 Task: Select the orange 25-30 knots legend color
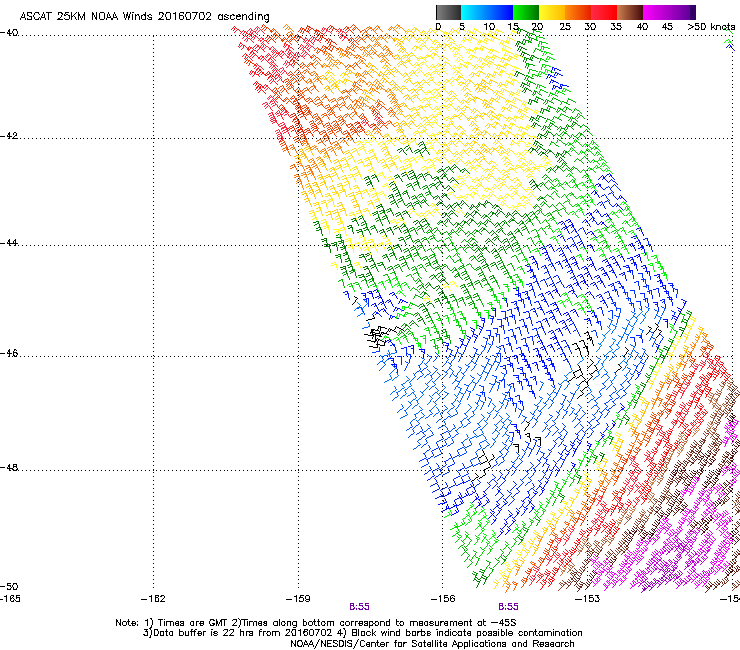click(x=578, y=12)
